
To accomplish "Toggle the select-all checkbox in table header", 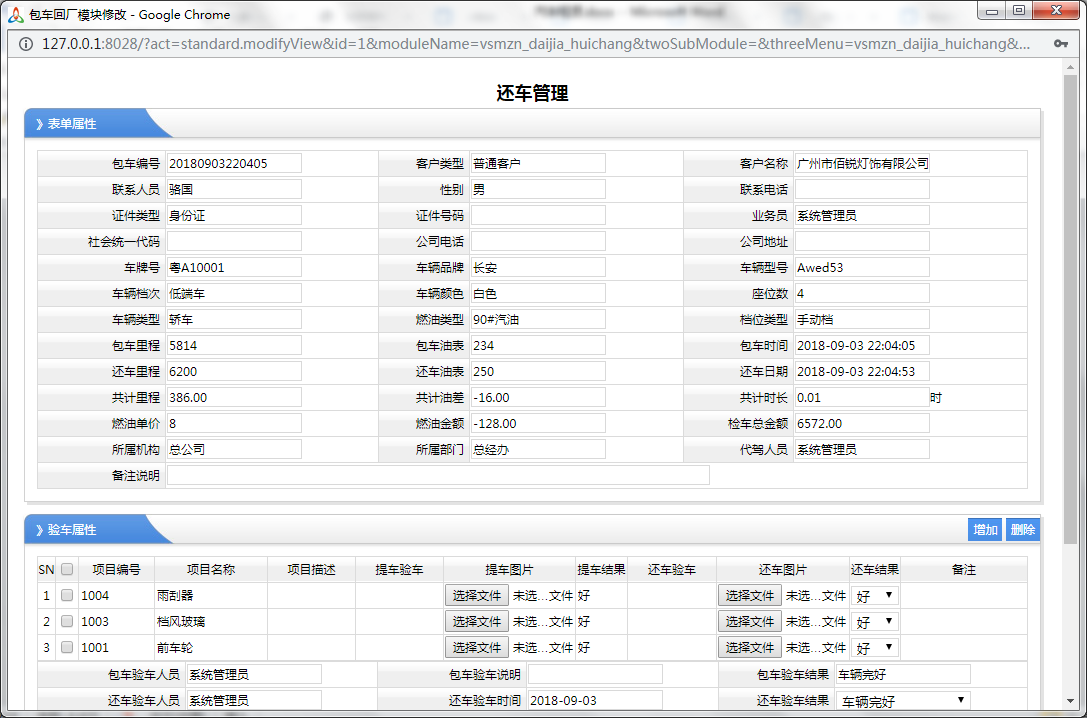I will click(67, 570).
